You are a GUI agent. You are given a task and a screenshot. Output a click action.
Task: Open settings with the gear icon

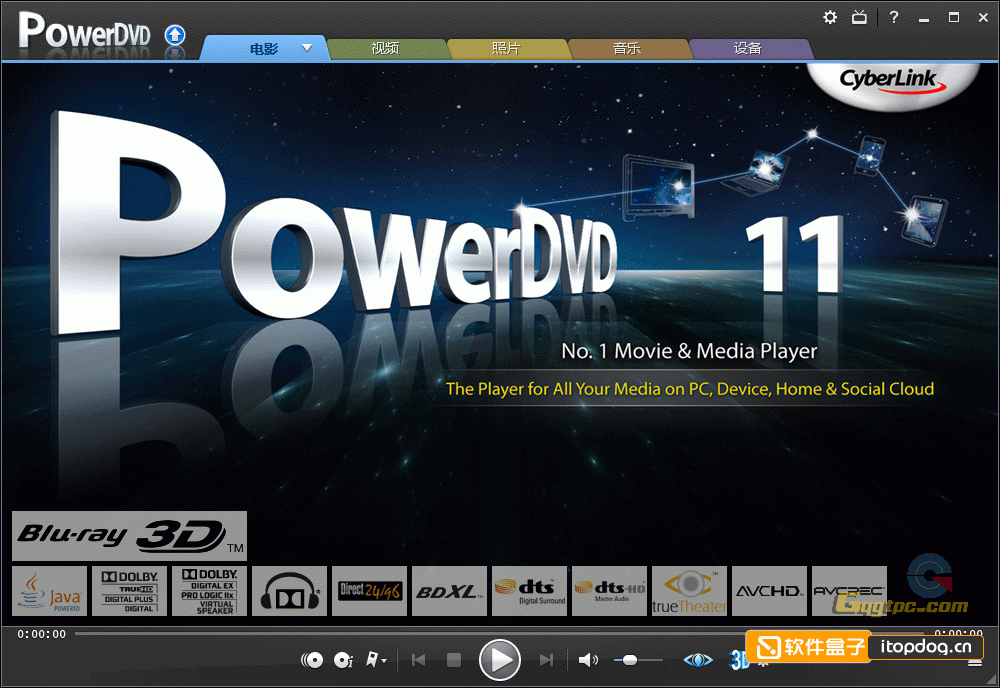(x=830, y=17)
